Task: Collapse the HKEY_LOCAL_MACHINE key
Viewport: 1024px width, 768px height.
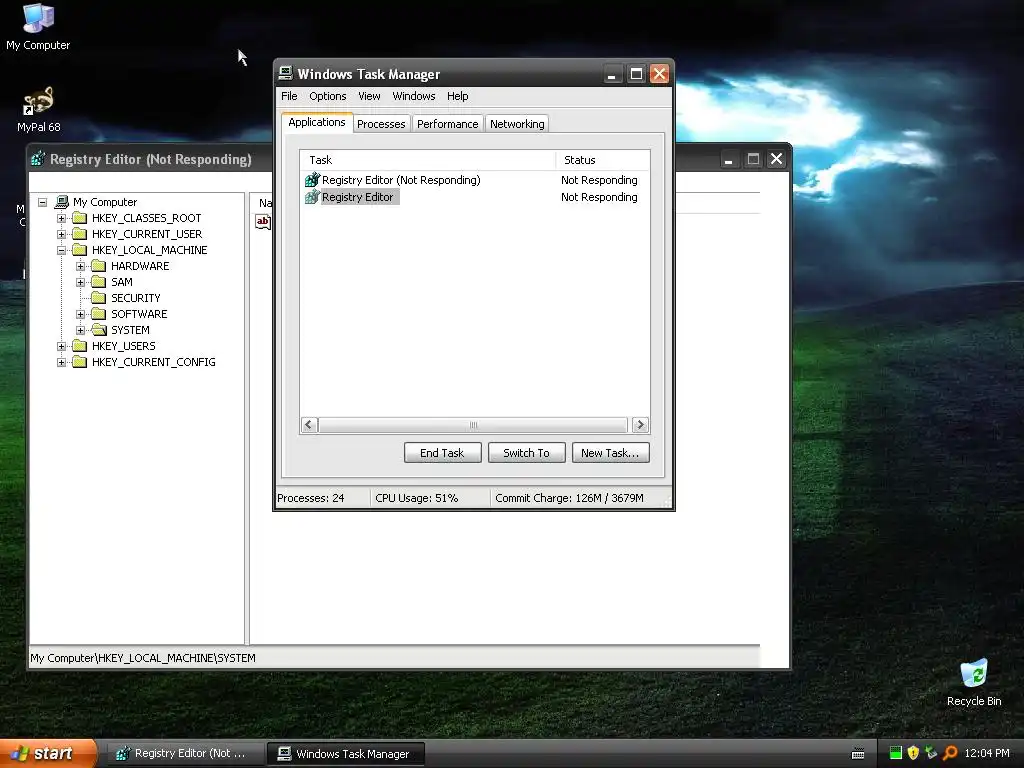Action: (x=61, y=250)
